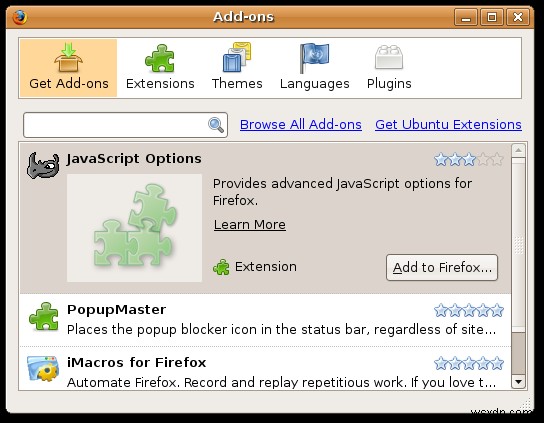The height and width of the screenshot is (423, 544).
Task: Click the large puzzle preview thumbnail
Action: click(134, 228)
